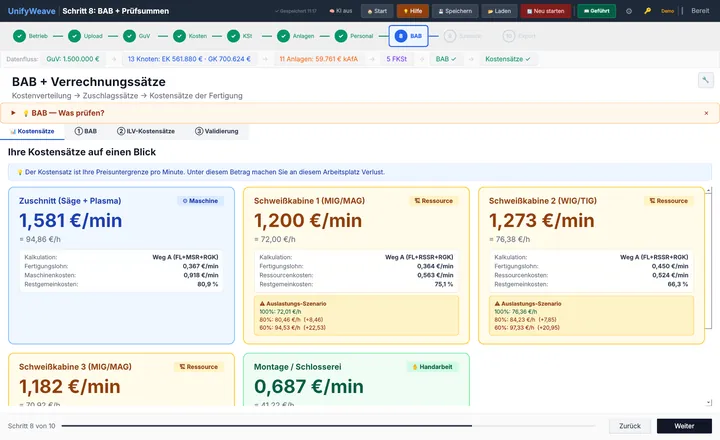This screenshot has height=440, width=720.
Task: Go to the Anlagen step
Action: tap(296, 36)
